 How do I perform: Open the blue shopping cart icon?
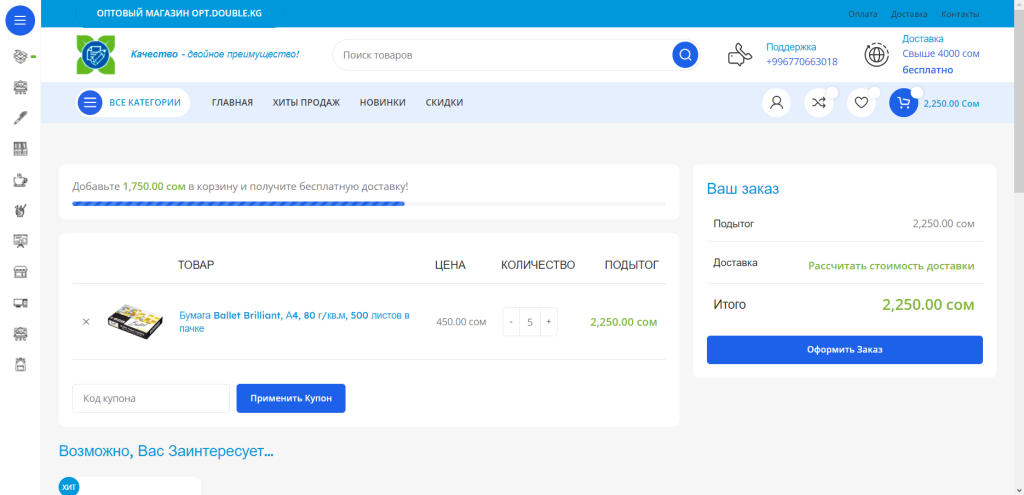[x=903, y=103]
